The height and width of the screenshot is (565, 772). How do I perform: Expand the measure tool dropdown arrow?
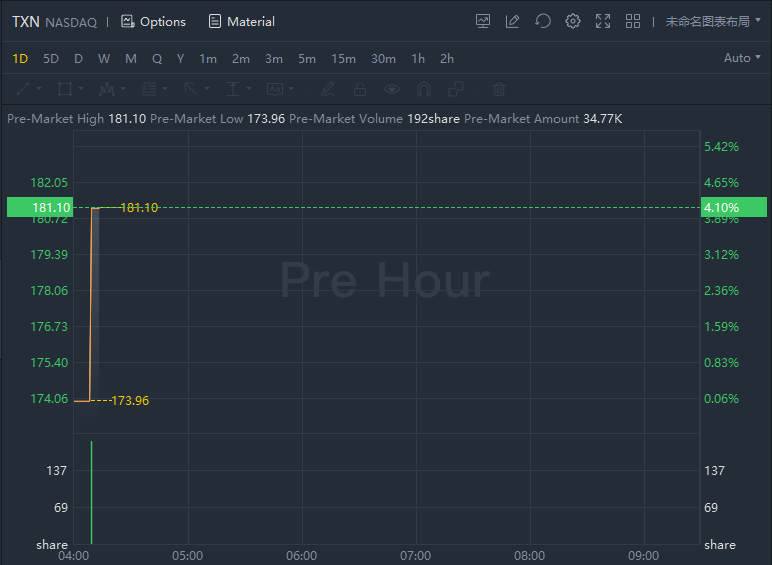249,89
